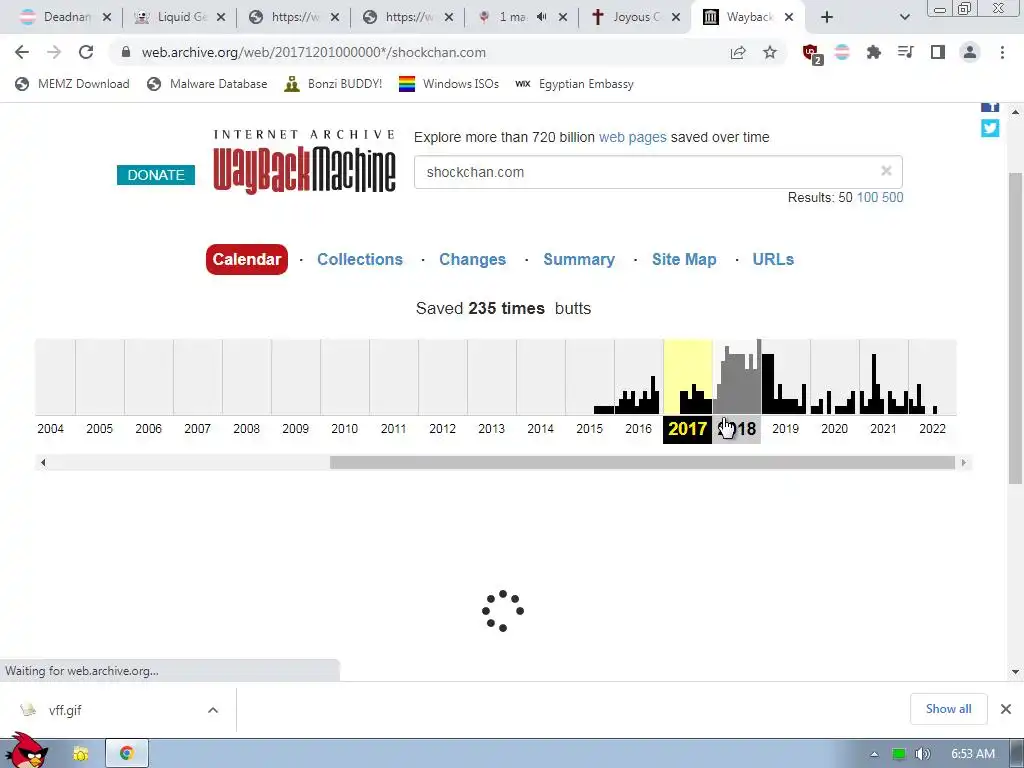Select year 2022 on the timeline
Image resolution: width=1024 pixels, height=768 pixels.
click(x=932, y=428)
